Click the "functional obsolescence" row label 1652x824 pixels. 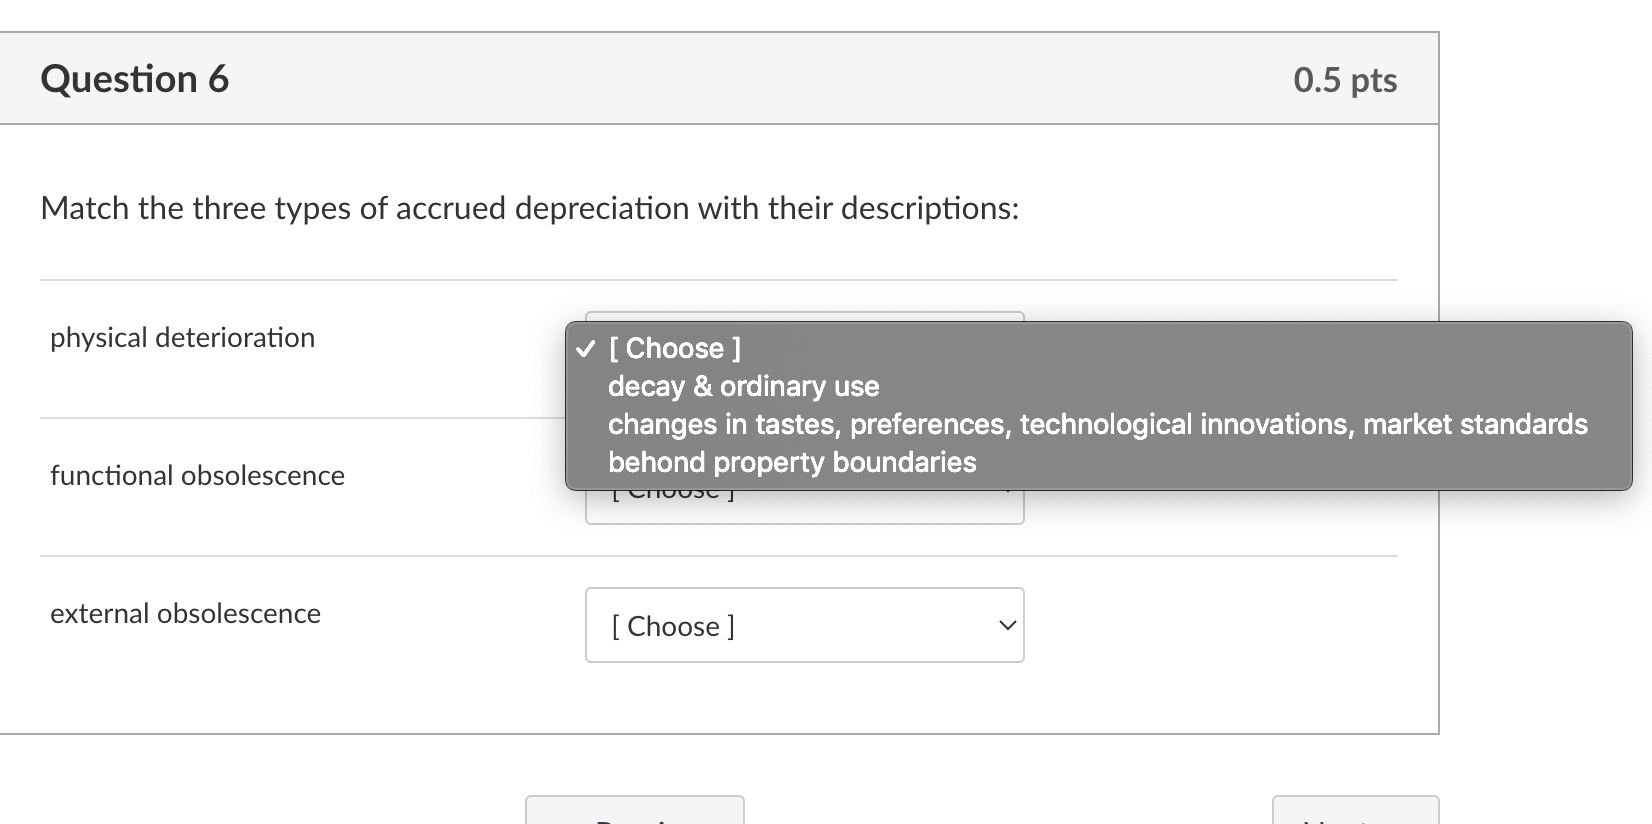coord(198,475)
